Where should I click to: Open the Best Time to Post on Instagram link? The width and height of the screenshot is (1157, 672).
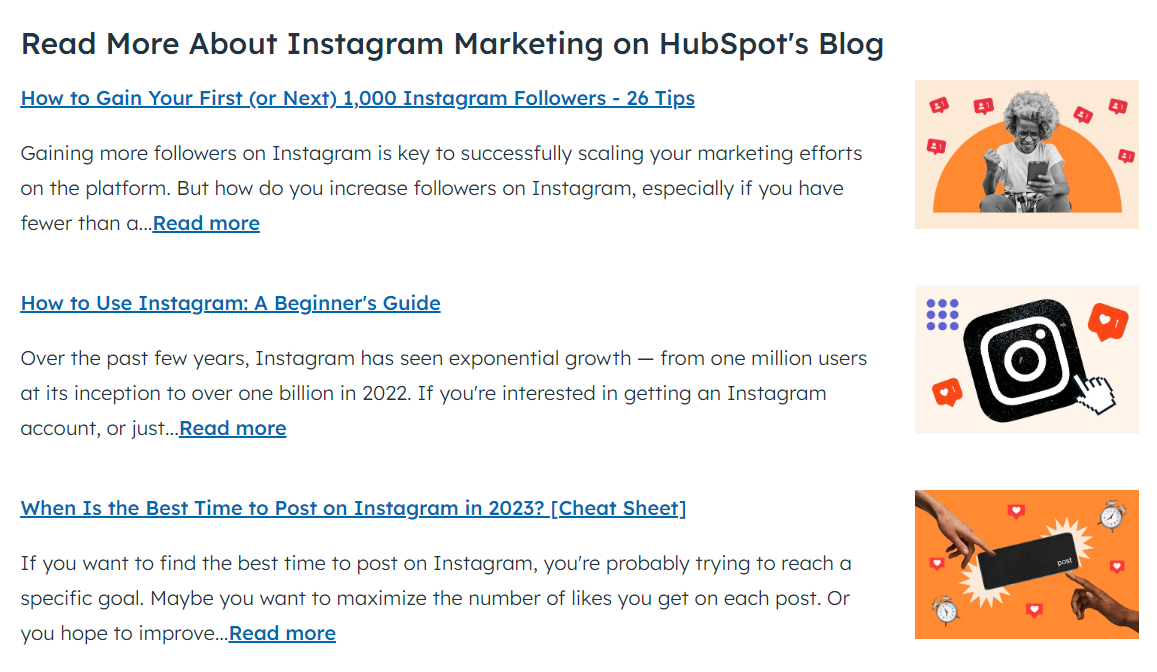[x=353, y=508]
